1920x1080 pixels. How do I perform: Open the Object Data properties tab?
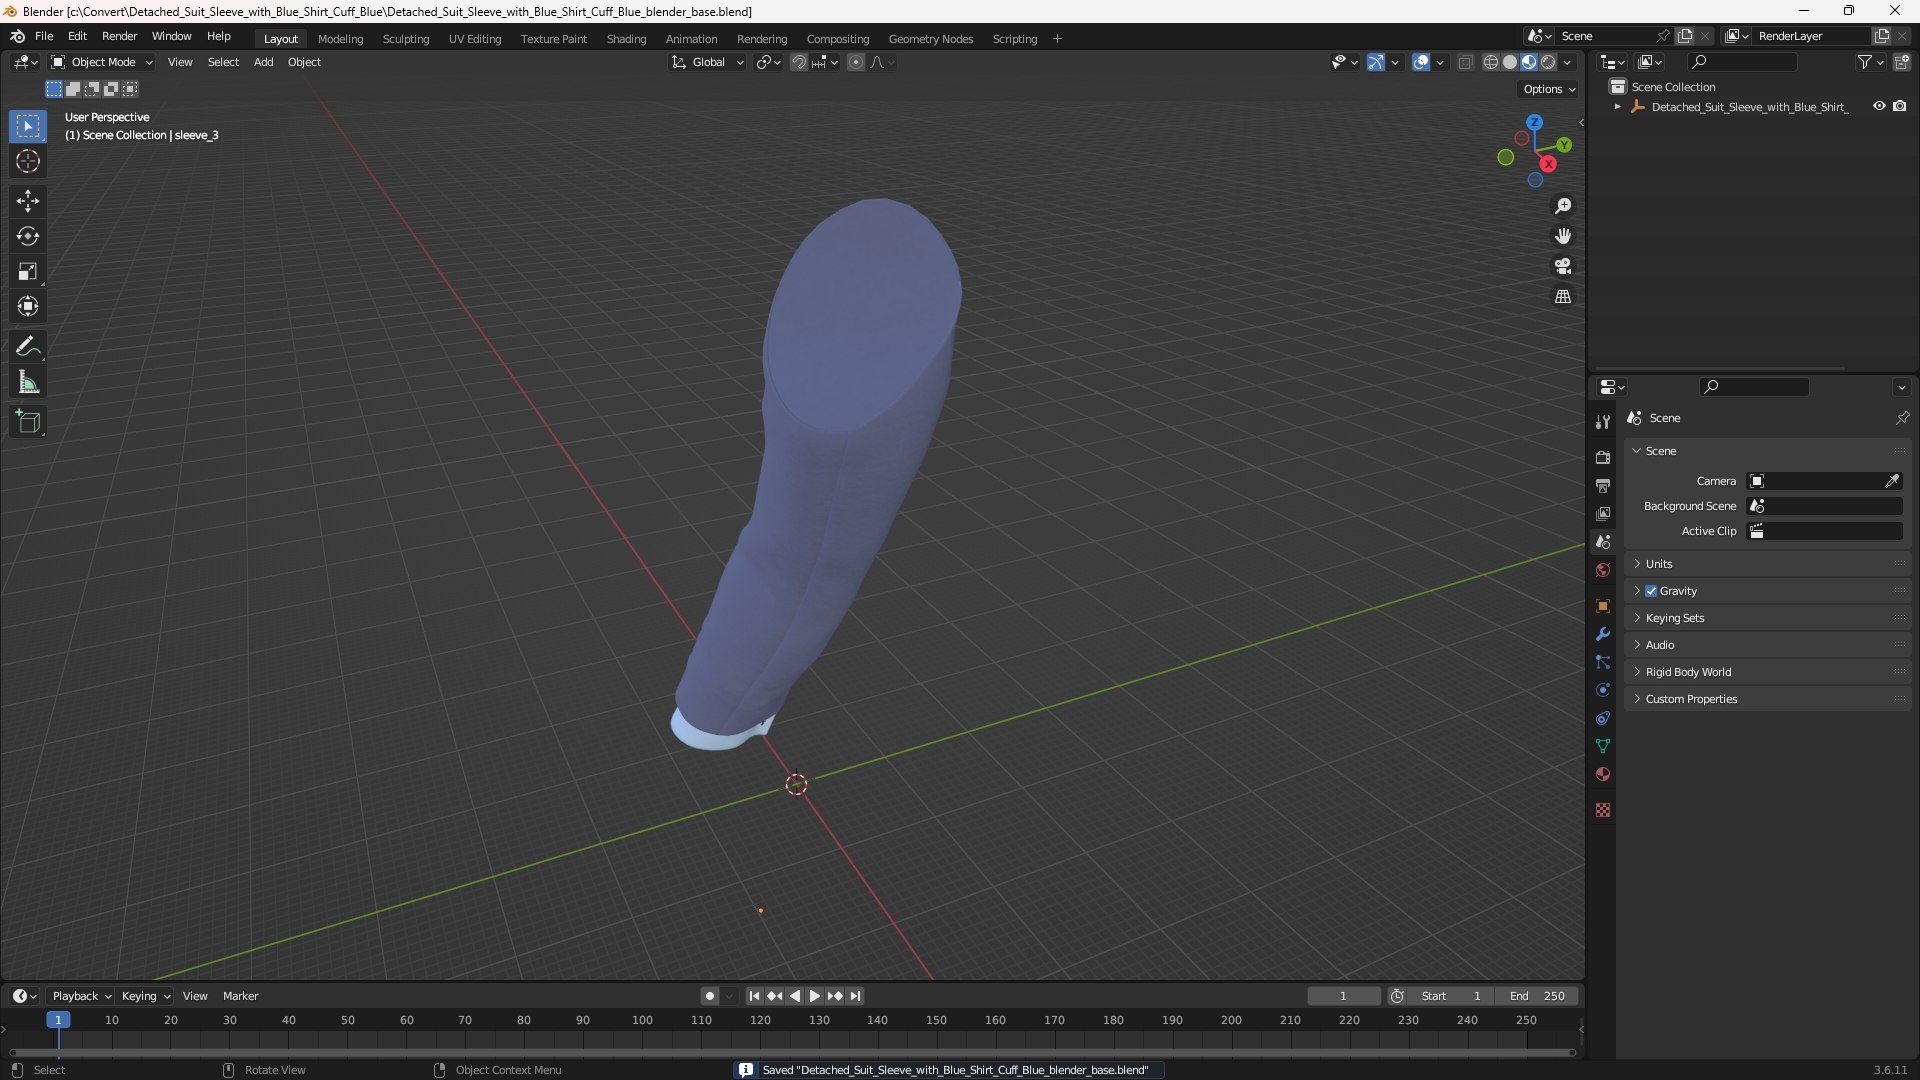tap(1603, 746)
